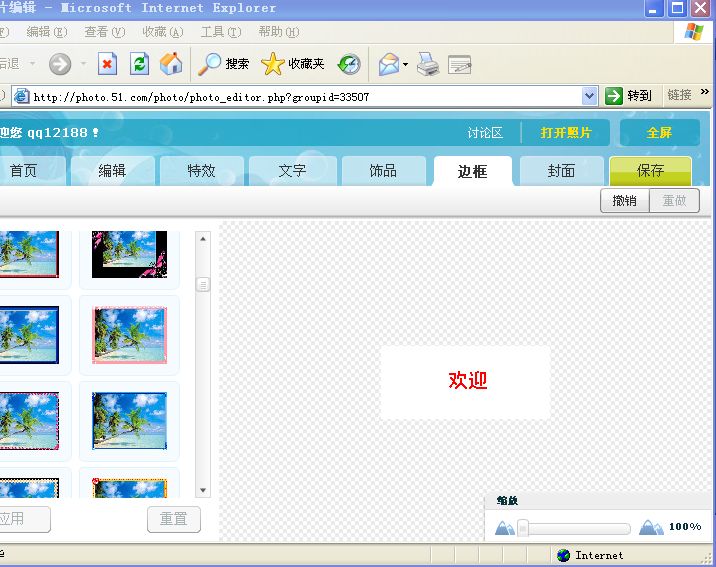Click the page icon in address bar
Screen dimensions: 716x567
tap(21, 96)
